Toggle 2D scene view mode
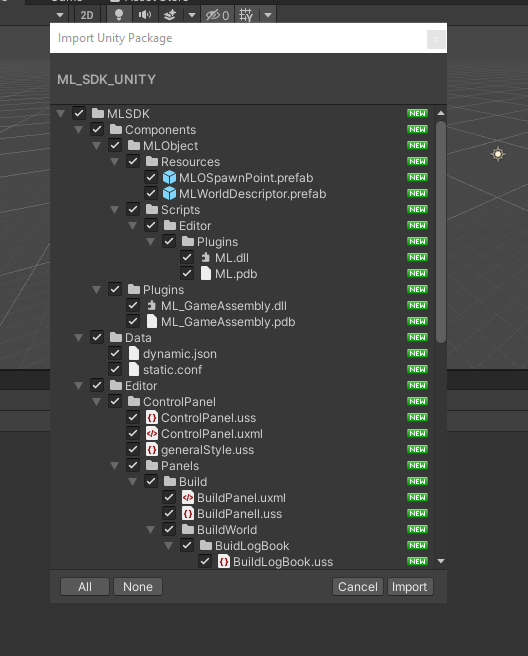 tap(87, 15)
